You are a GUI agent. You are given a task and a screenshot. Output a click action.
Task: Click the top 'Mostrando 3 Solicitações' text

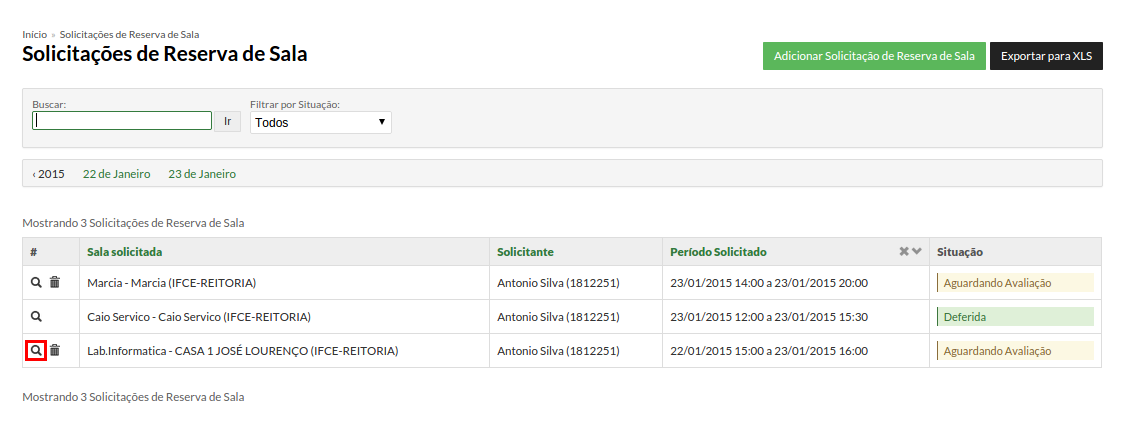pos(133,223)
